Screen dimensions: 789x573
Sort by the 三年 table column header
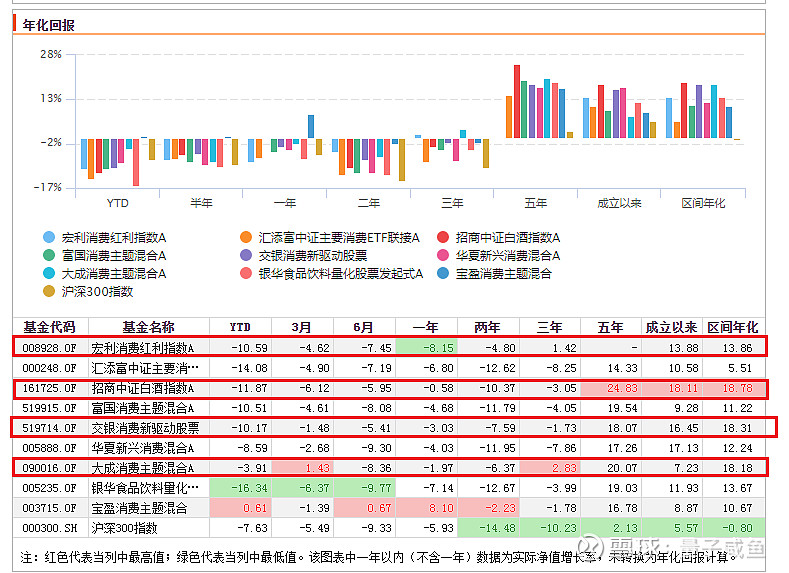[x=549, y=328]
